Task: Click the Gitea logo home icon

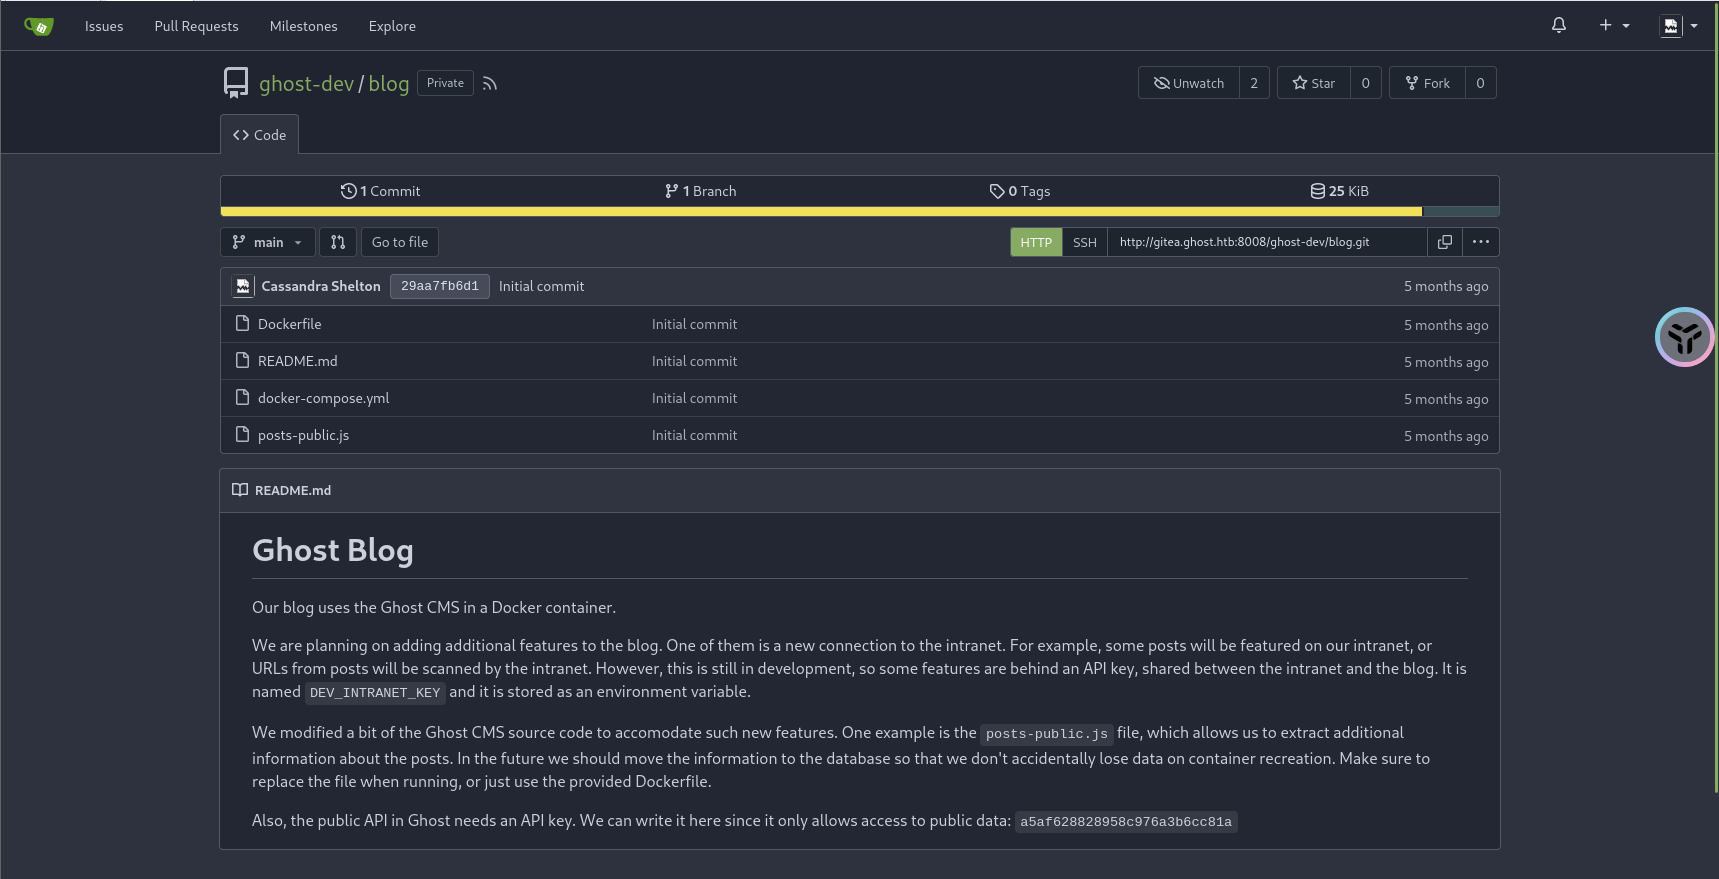Action: click(x=38, y=26)
